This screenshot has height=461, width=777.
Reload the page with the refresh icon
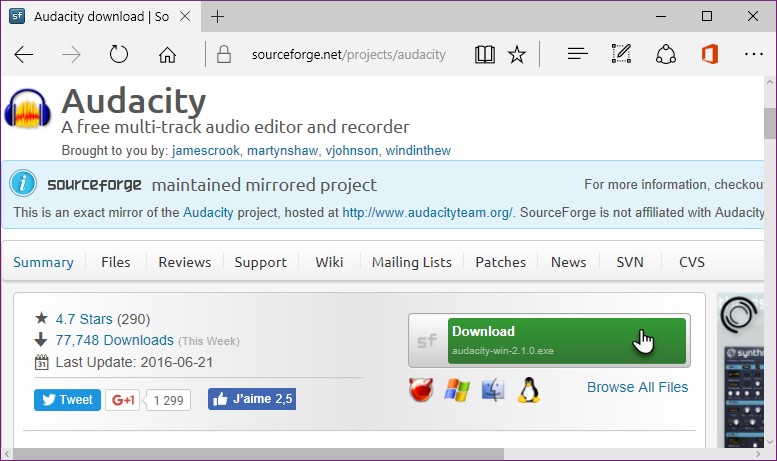click(x=118, y=54)
